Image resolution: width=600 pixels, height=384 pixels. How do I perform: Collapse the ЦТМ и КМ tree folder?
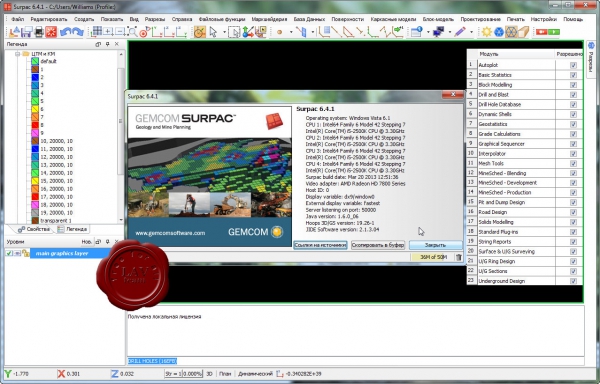coord(17,54)
